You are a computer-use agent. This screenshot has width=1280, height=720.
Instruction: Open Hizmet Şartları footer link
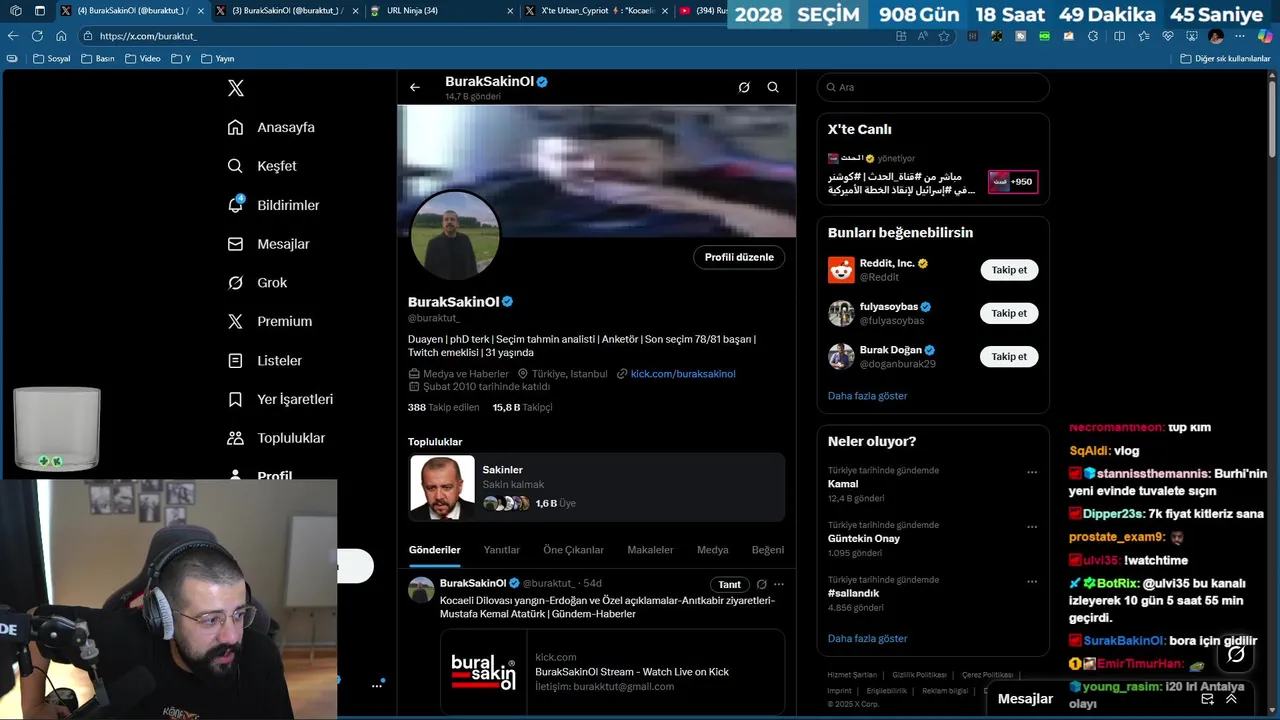click(x=852, y=675)
